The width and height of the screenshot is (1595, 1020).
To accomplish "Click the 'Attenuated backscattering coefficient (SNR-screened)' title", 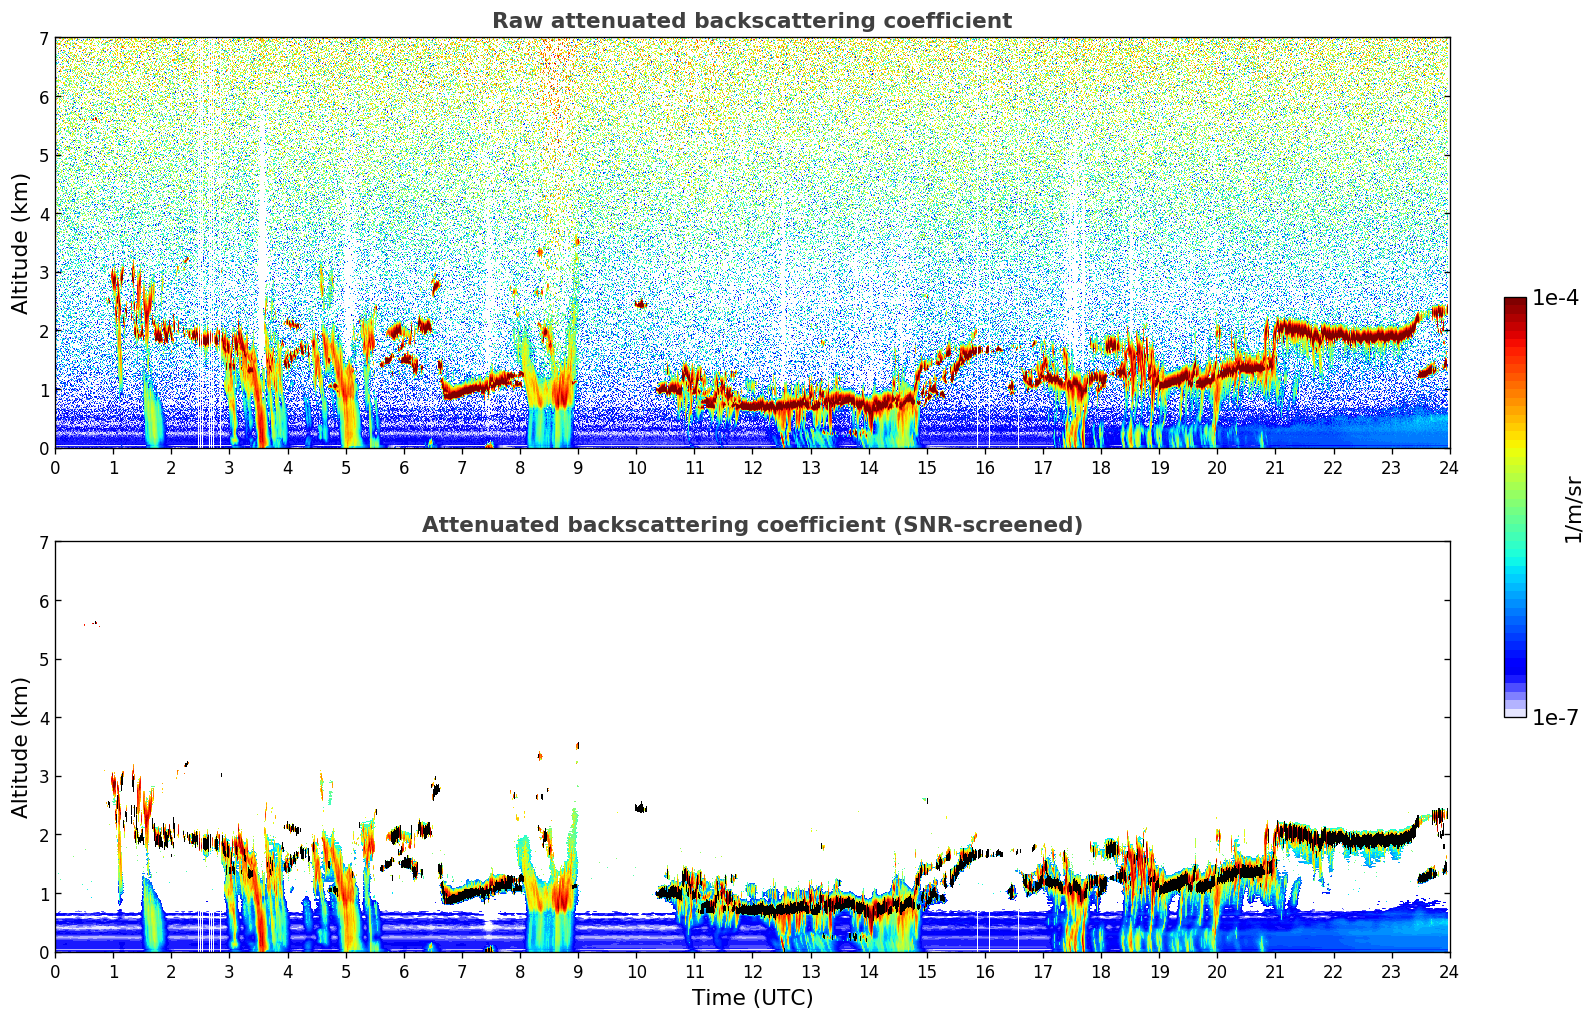I will (751, 525).
